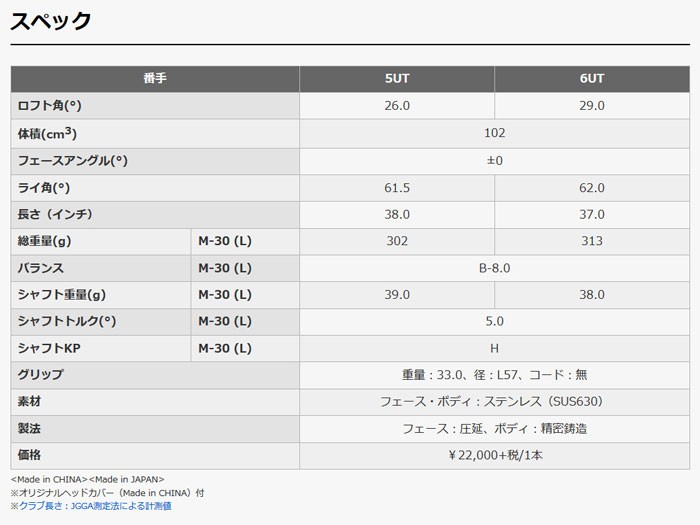Select the B-8.0 balance value
The image size is (700, 525).
[x=494, y=268]
